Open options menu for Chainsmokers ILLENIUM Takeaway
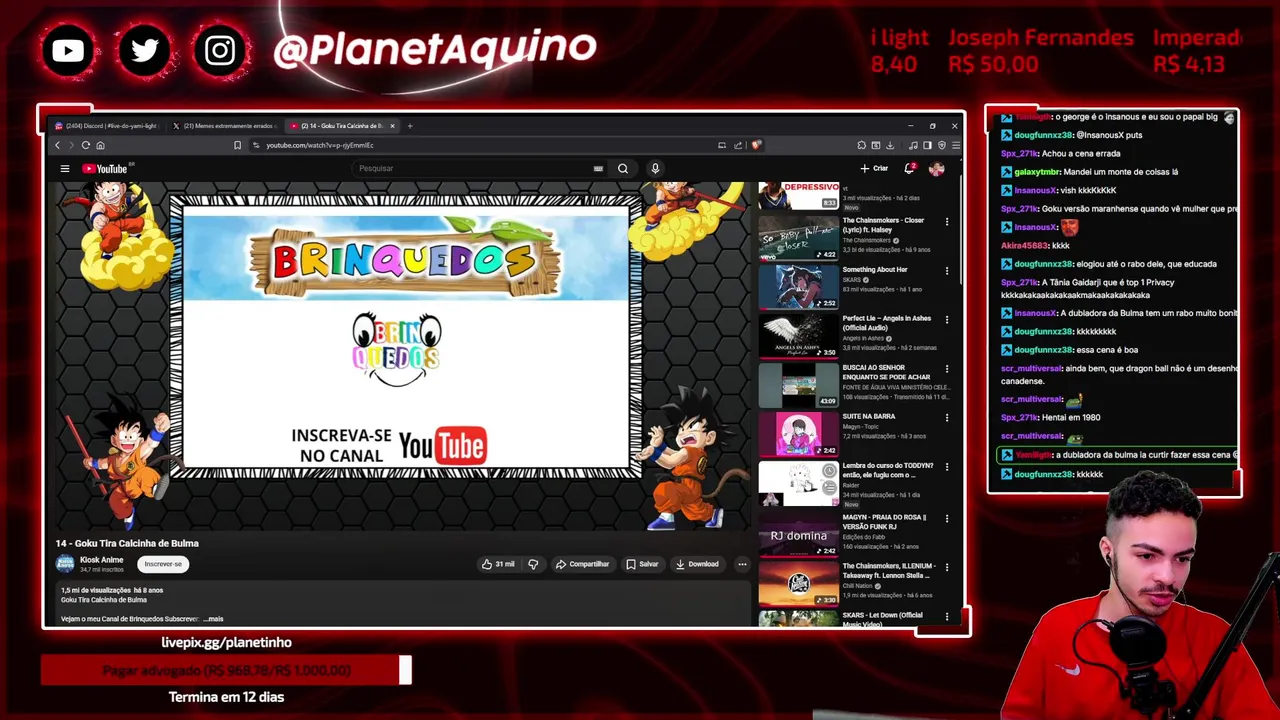1280x720 pixels. 947,568
